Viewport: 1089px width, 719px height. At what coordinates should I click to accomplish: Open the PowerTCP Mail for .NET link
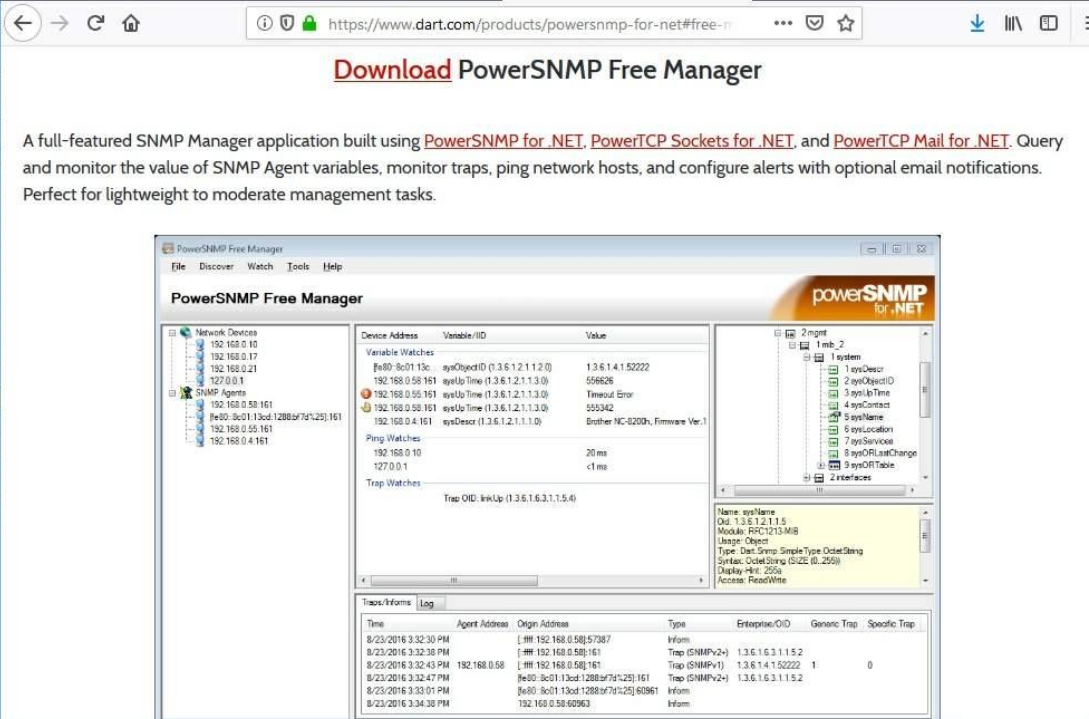(x=921, y=140)
